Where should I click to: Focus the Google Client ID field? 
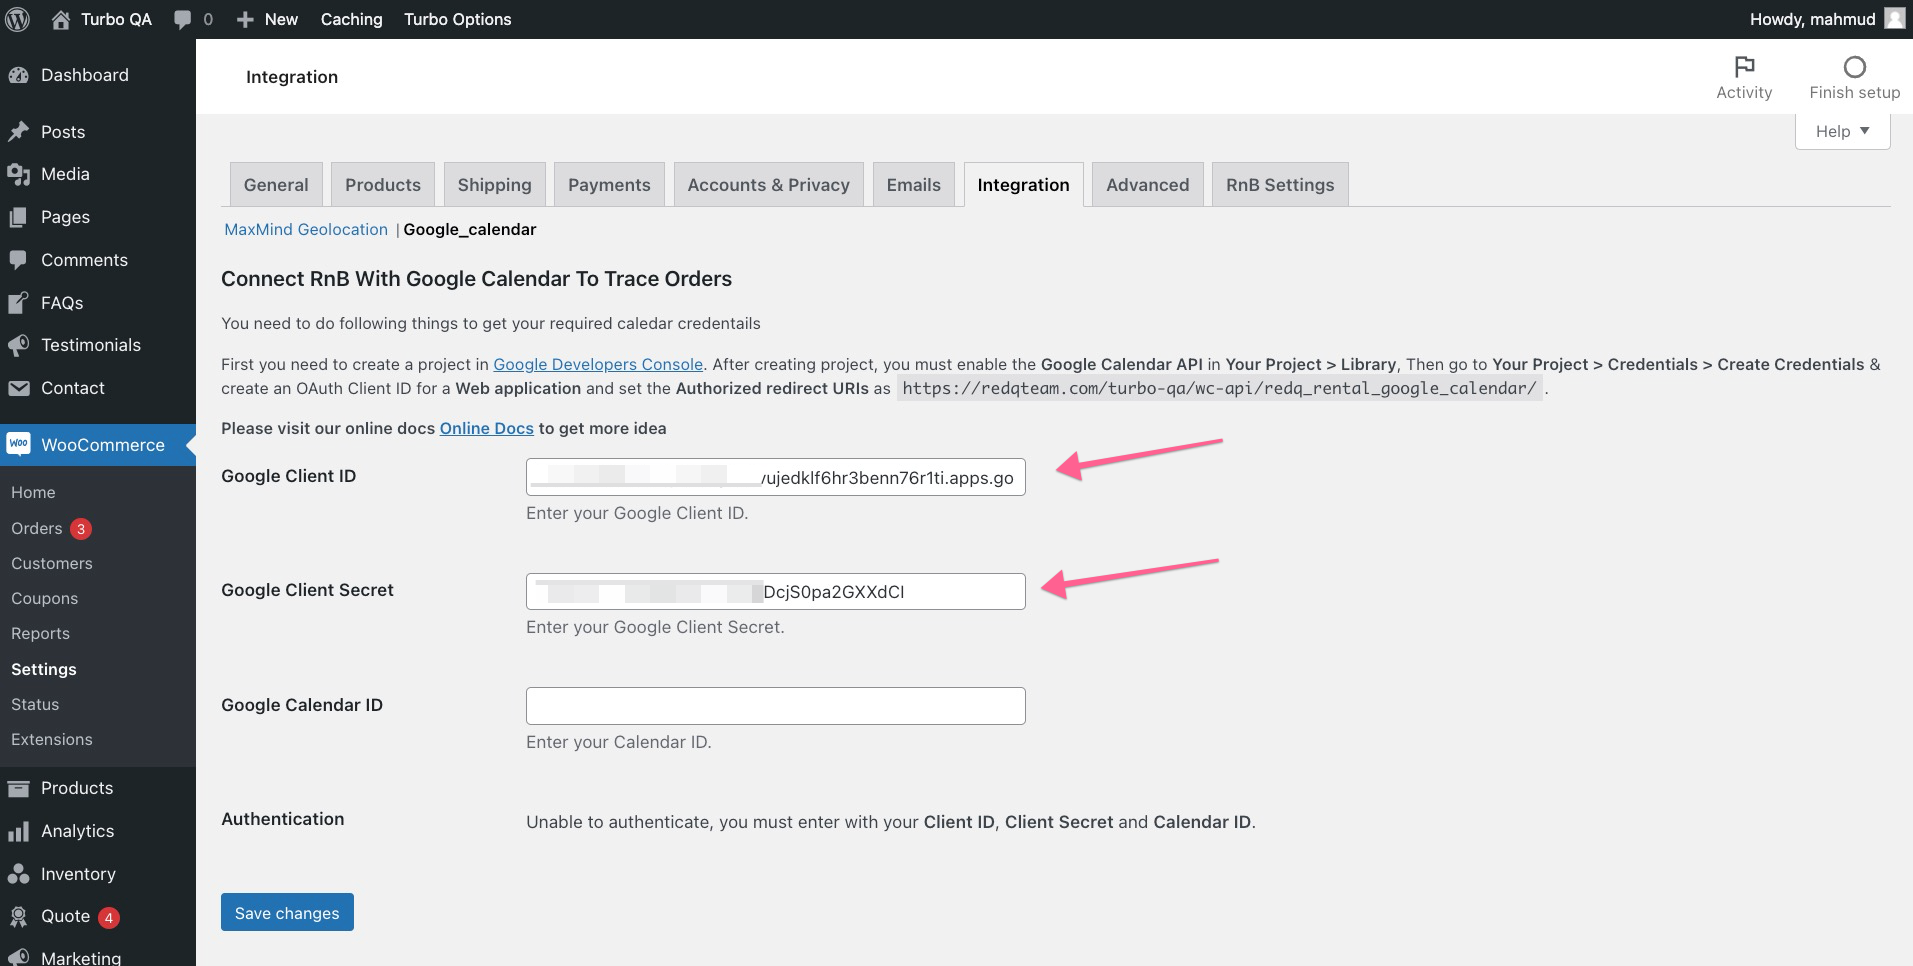pos(775,477)
